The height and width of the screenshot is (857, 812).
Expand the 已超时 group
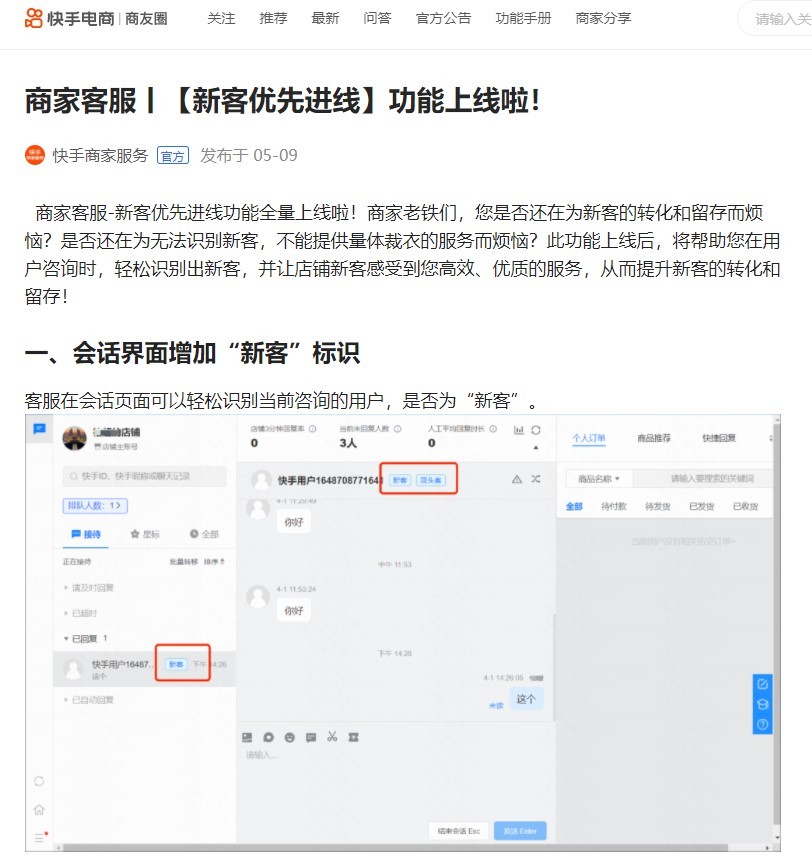point(81,613)
